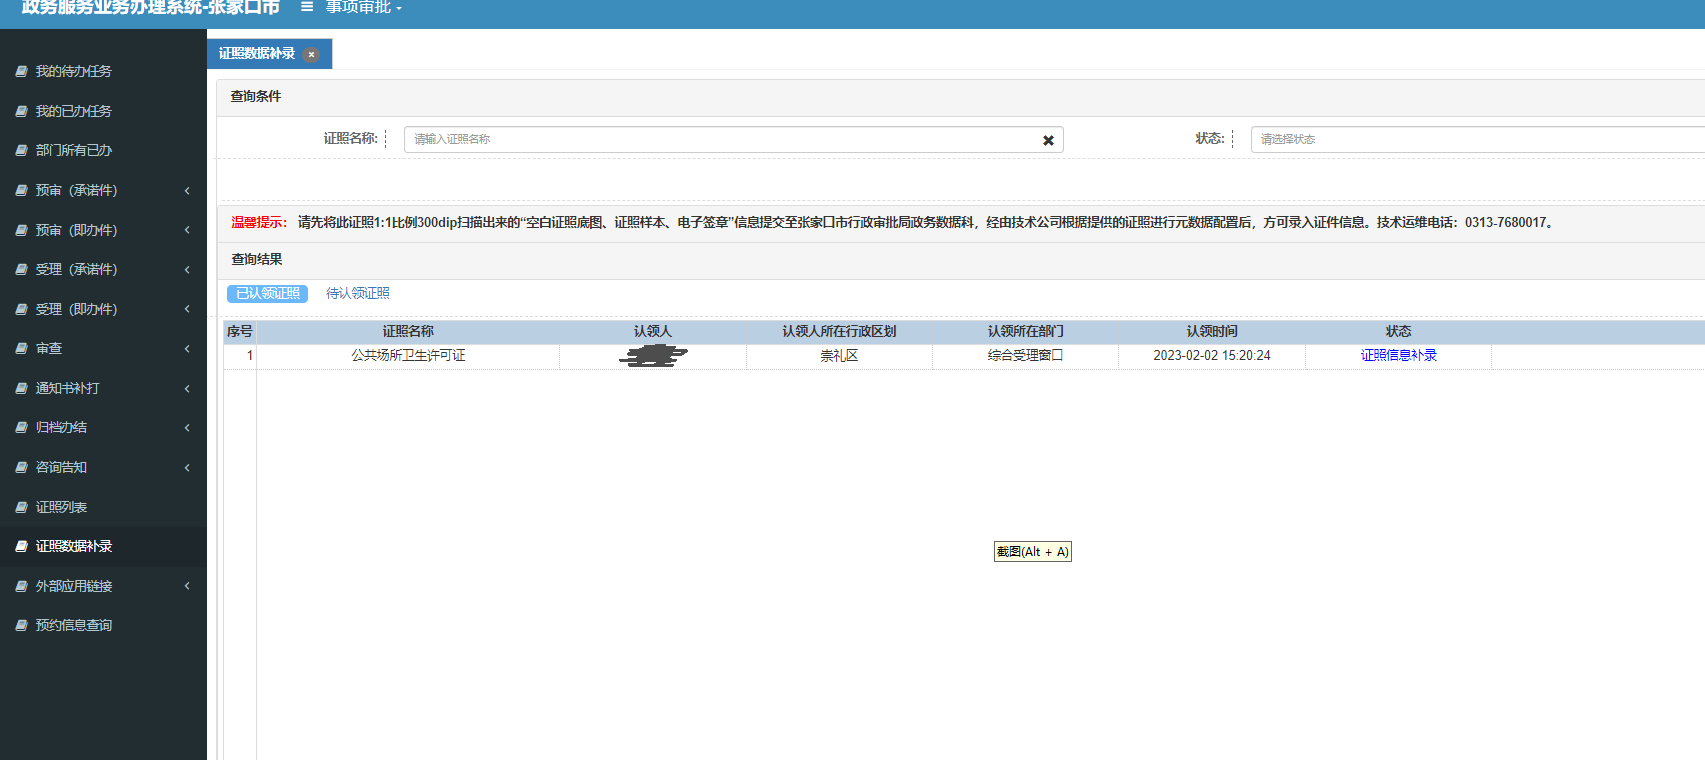
Task: Click the book icon beside 外部应用链接
Action: pyautogui.click(x=21, y=586)
